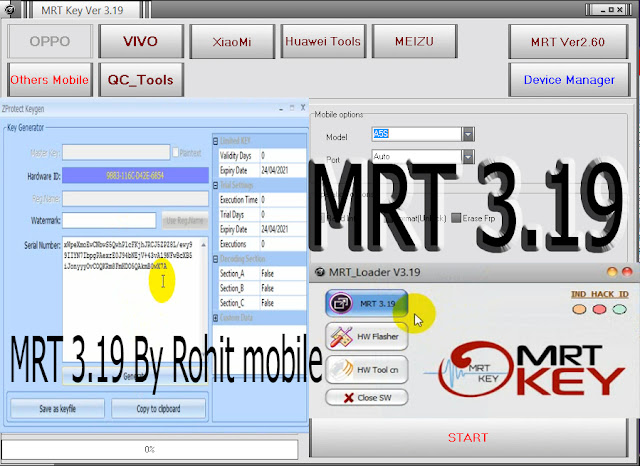The image size is (640, 466).
Task: Click the MRT Key app icon in title bar
Action: coord(9,9)
